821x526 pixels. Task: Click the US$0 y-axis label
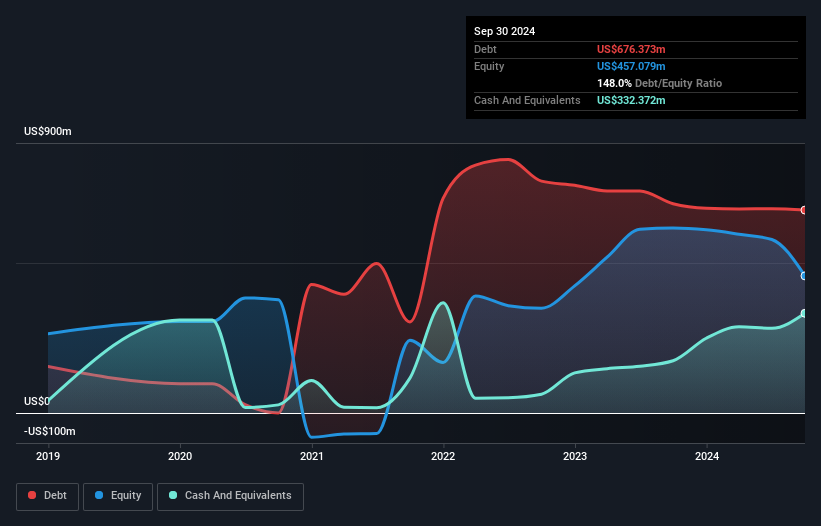[37, 401]
